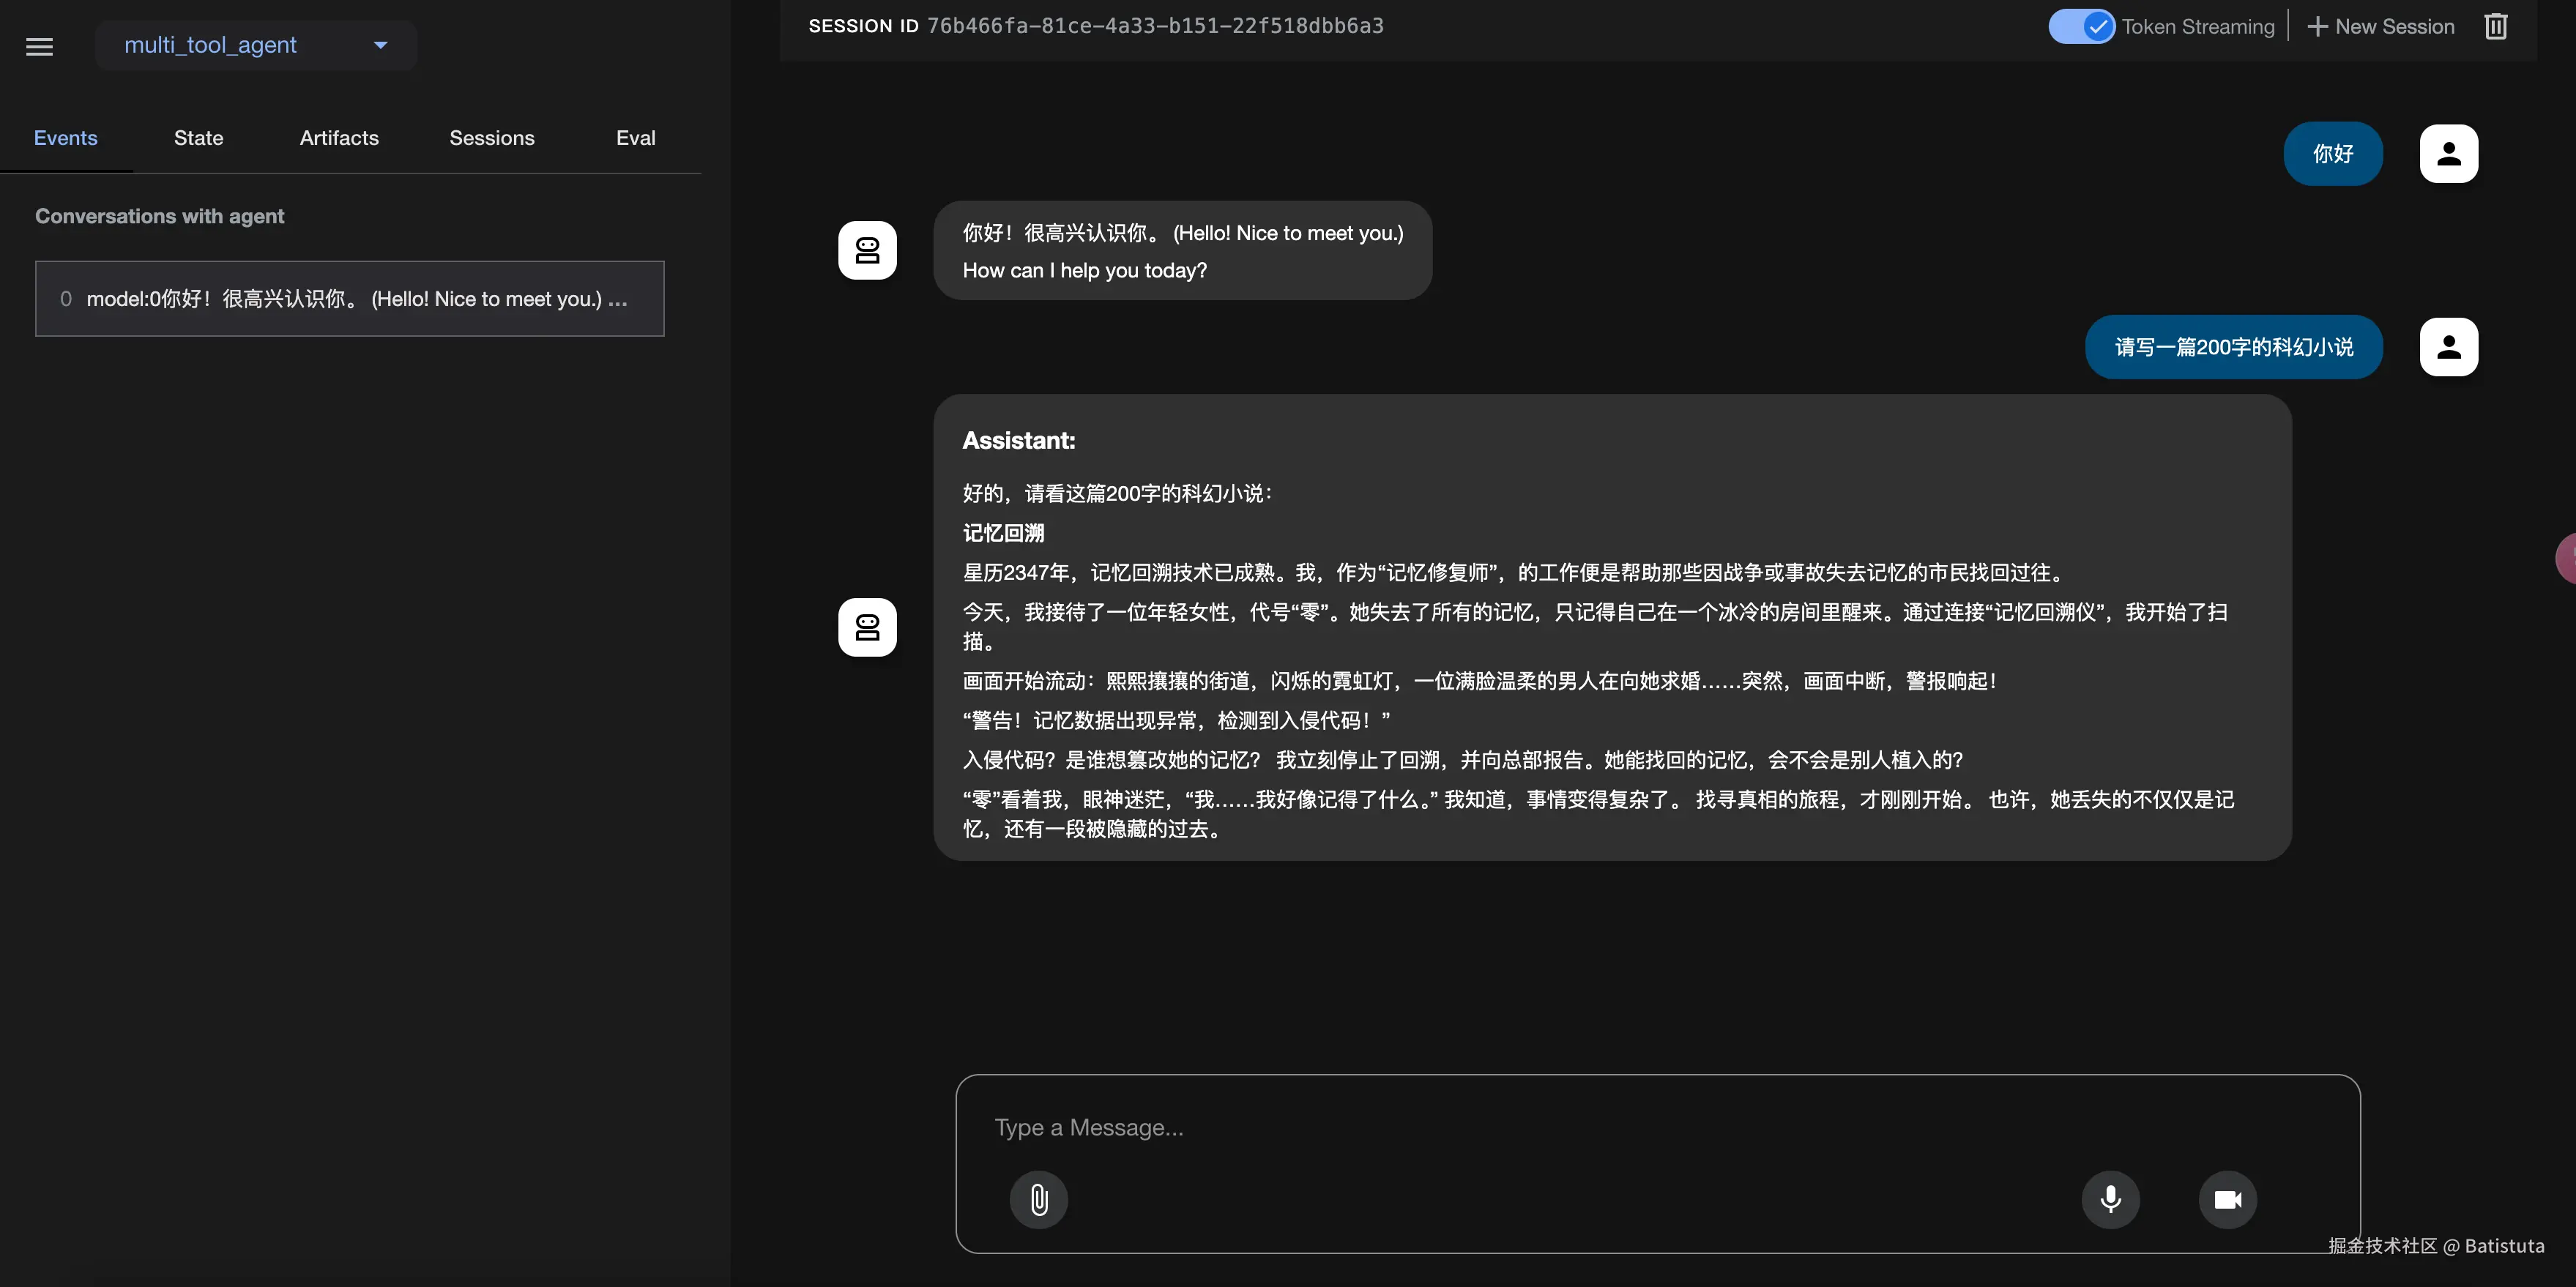Screen dimensions: 2576x1287
Task: Open event 0 model conversation entry
Action: [x=349, y=299]
